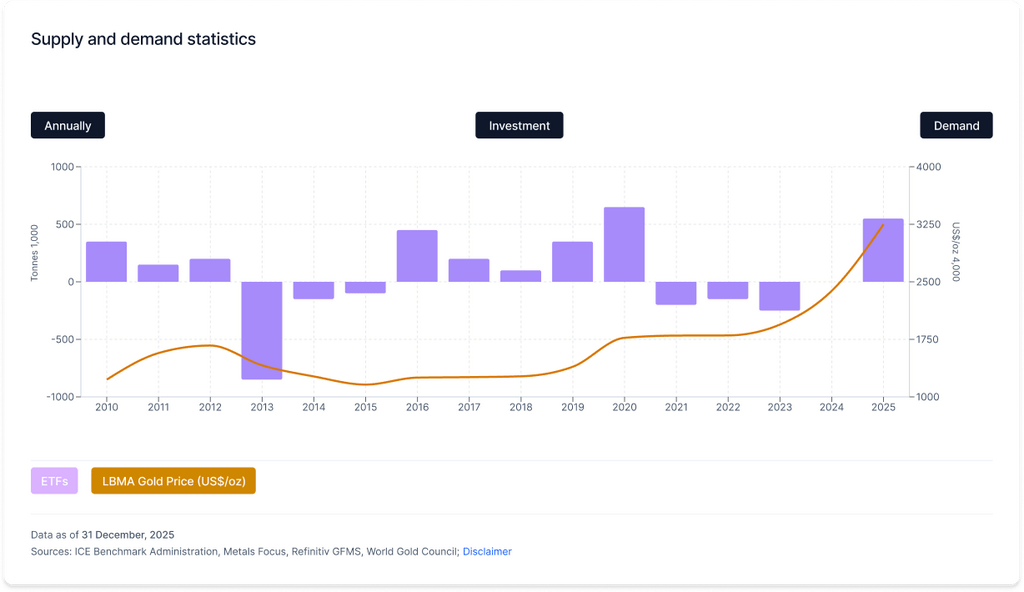Image resolution: width=1024 pixels, height=592 pixels.
Task: Click the 2015 x-axis label
Action: click(365, 407)
